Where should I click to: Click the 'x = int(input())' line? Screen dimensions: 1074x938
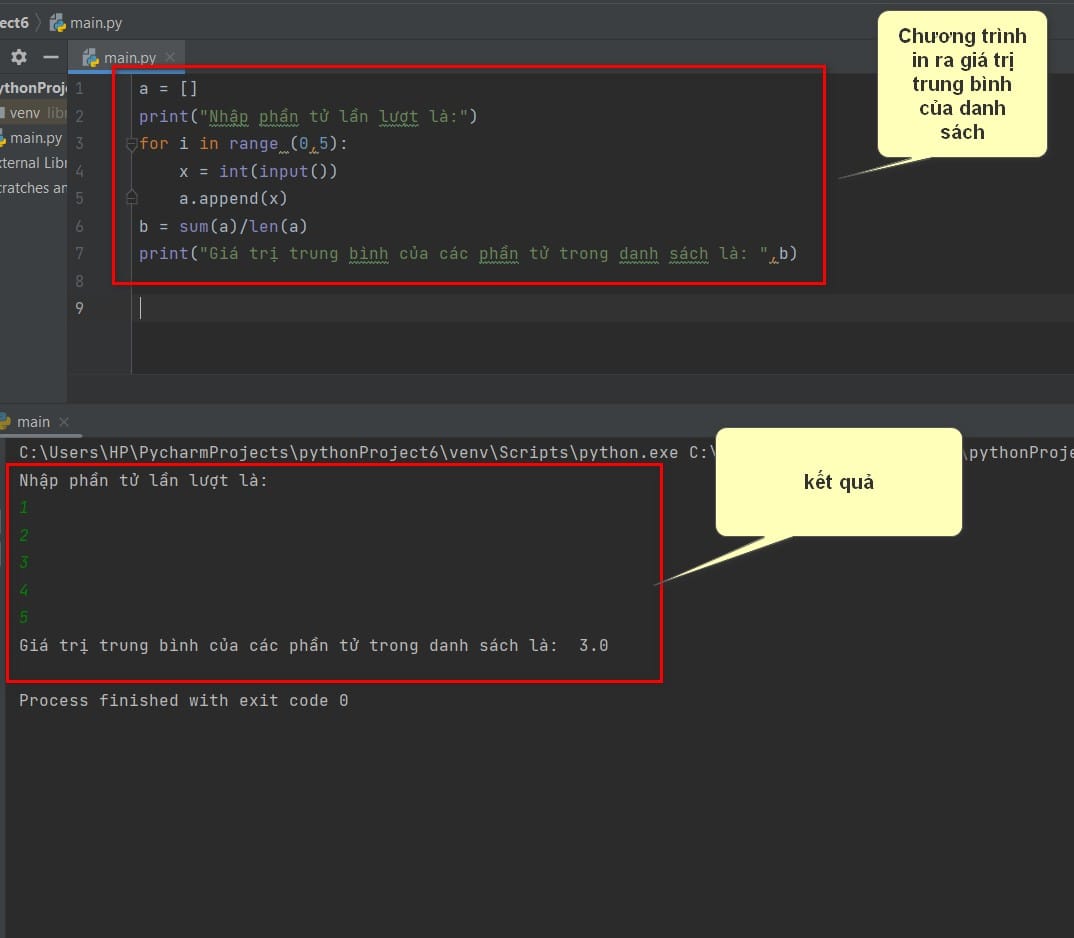[258, 171]
